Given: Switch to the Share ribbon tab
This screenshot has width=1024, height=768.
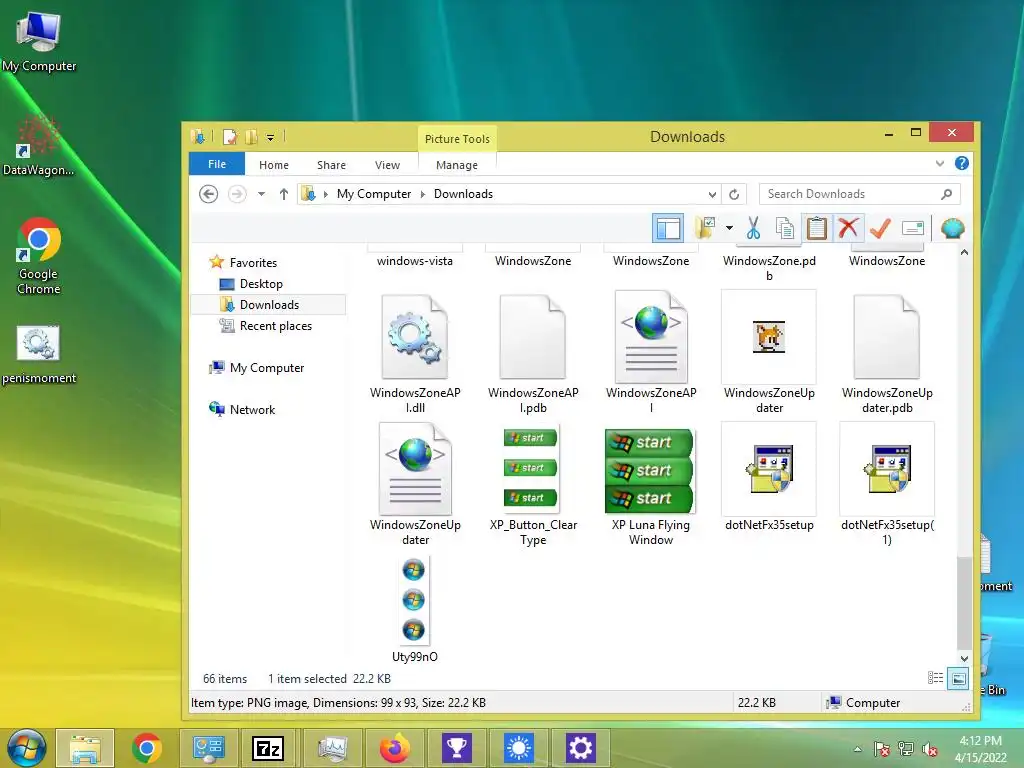Looking at the screenshot, I should click(x=331, y=165).
